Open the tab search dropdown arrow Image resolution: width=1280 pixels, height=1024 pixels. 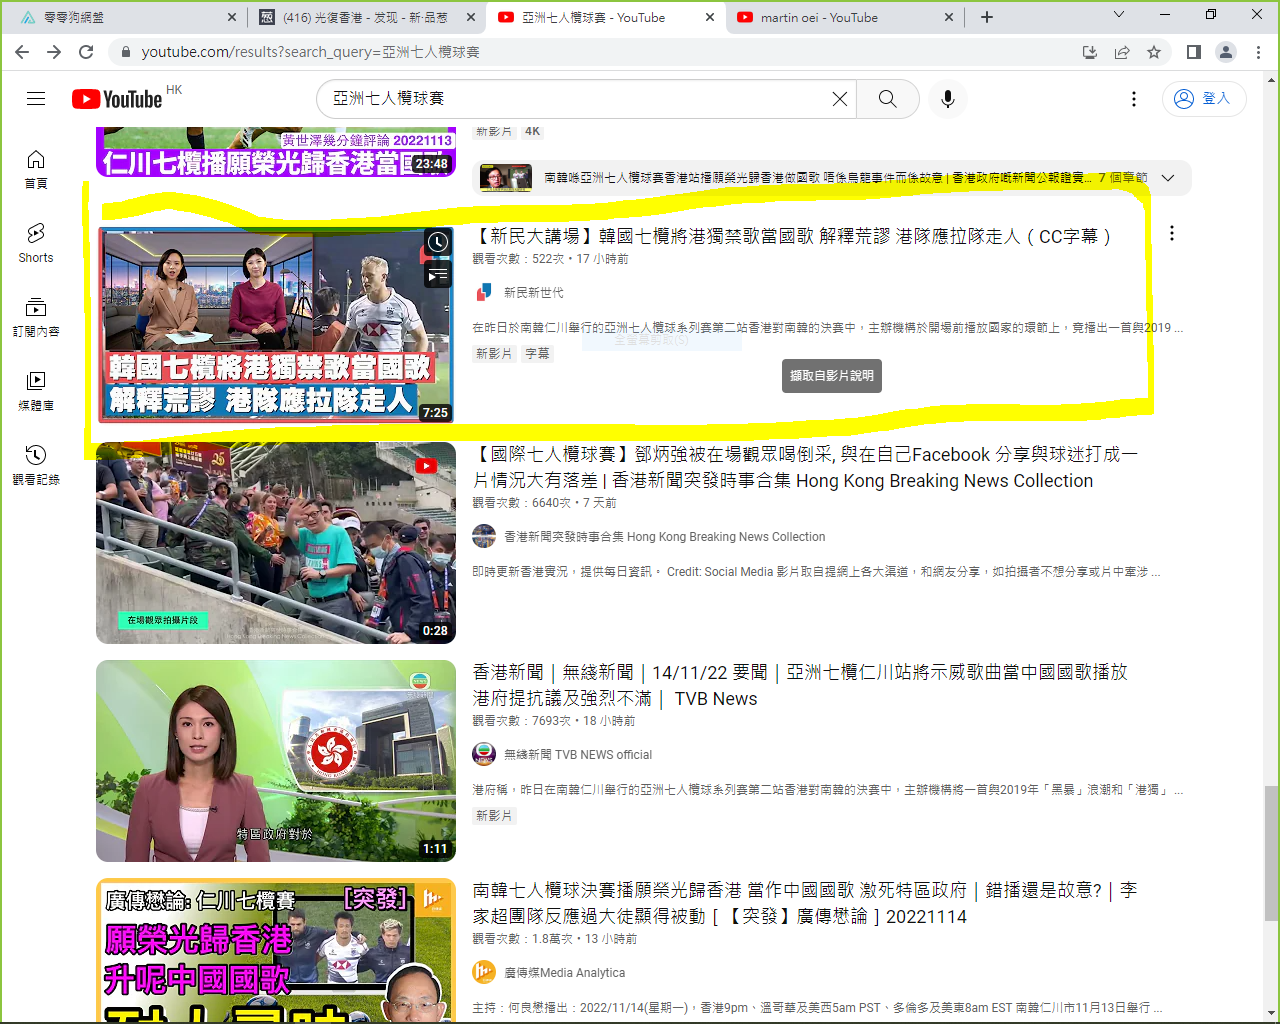[1119, 15]
